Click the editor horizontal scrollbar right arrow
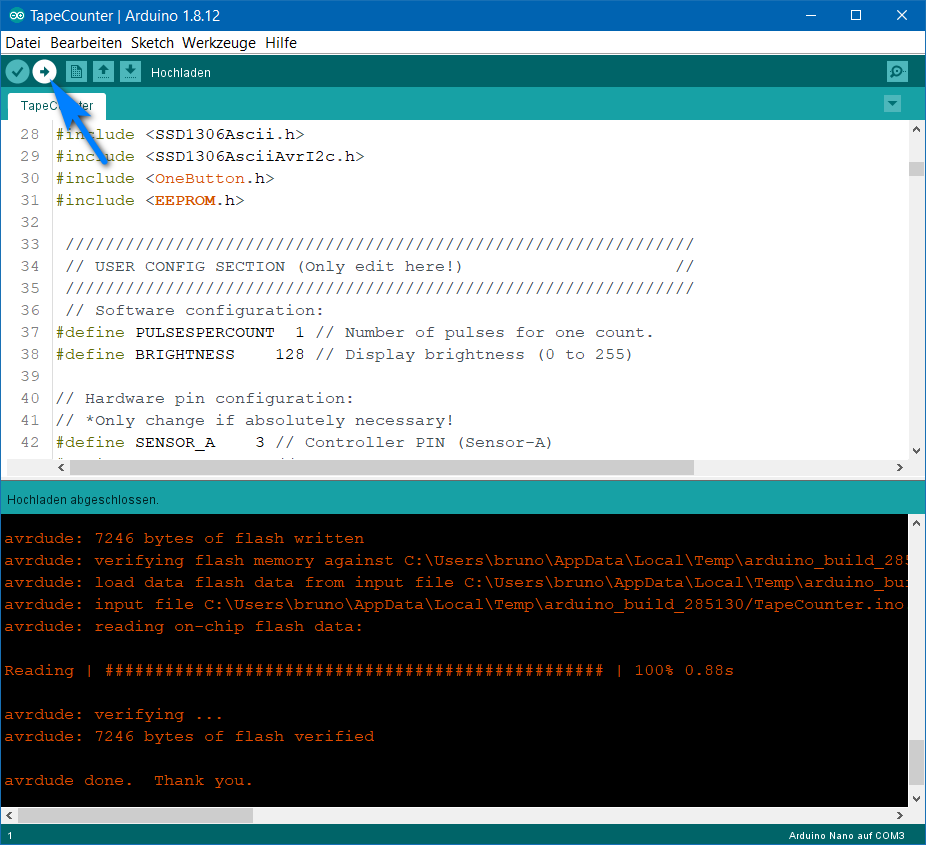This screenshot has width=926, height=845. (899, 468)
